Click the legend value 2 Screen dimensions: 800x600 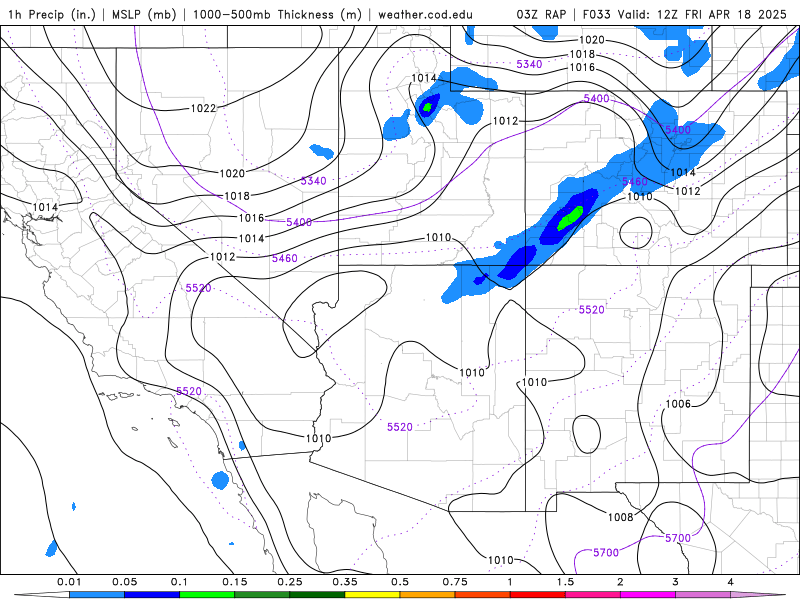620,582
